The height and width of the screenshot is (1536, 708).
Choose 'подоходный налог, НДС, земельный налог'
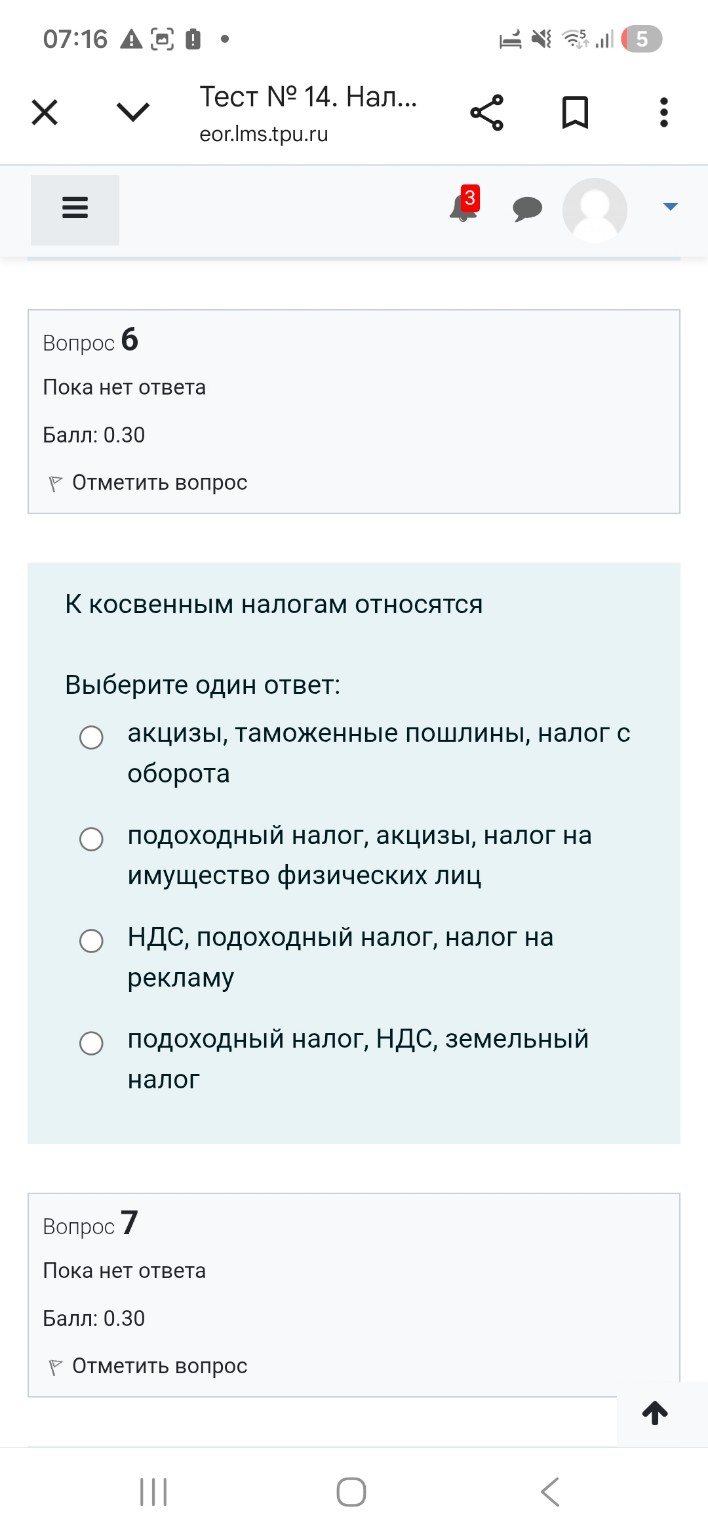[x=91, y=1043]
